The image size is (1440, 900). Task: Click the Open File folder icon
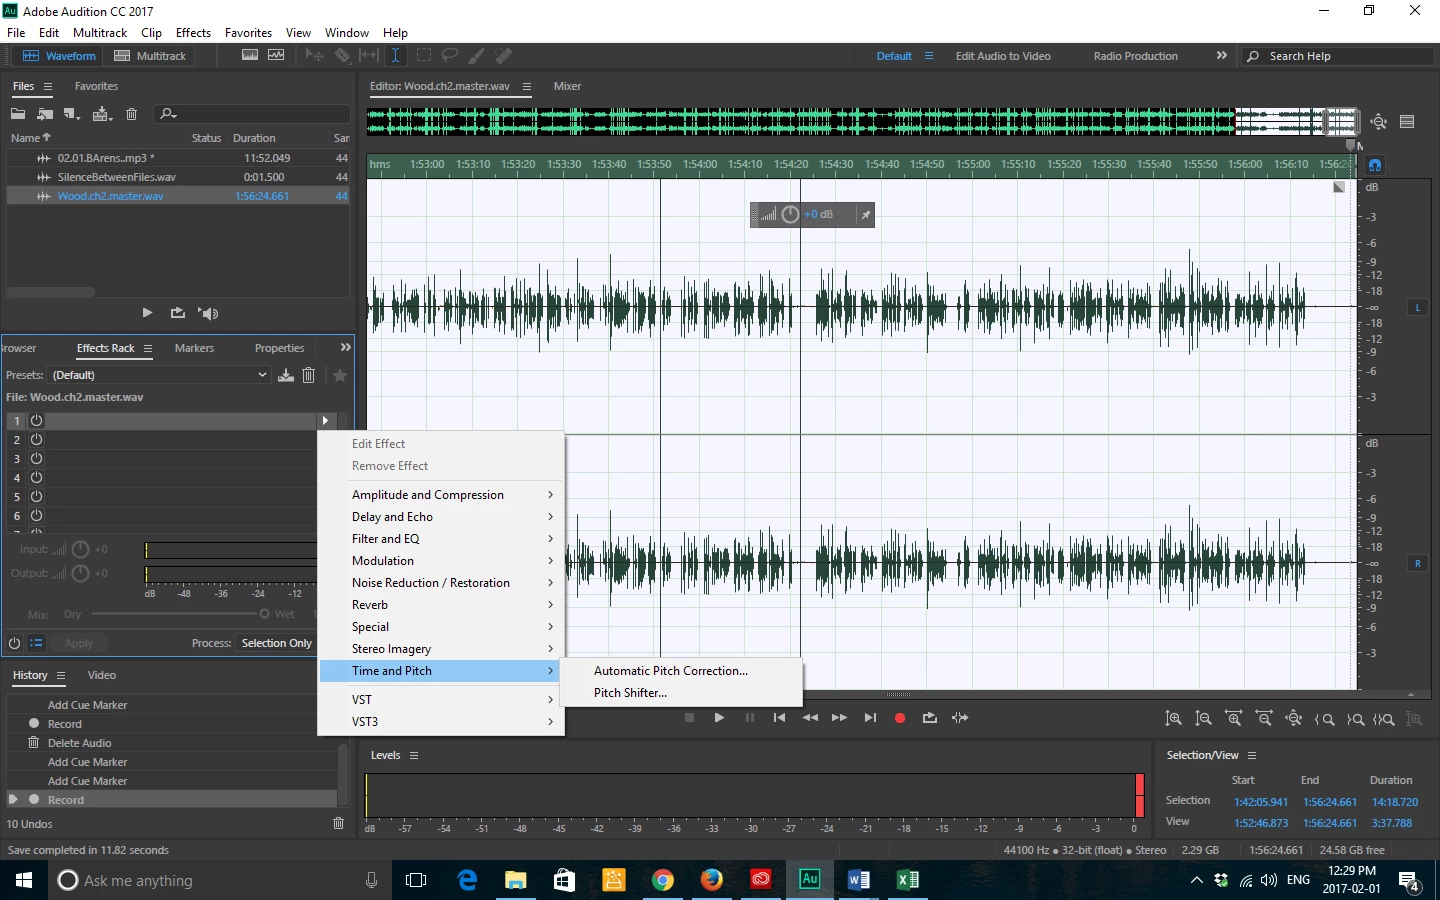tap(18, 114)
